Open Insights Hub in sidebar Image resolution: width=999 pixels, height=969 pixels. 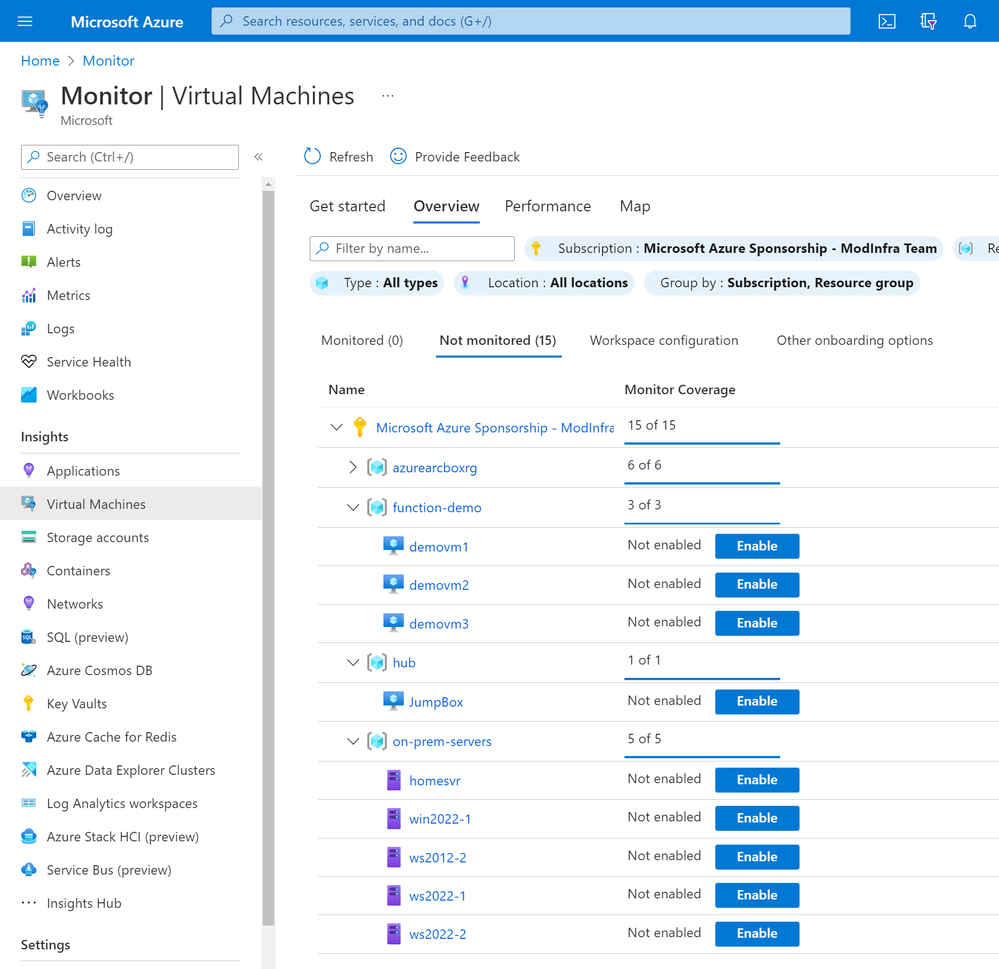pos(83,903)
